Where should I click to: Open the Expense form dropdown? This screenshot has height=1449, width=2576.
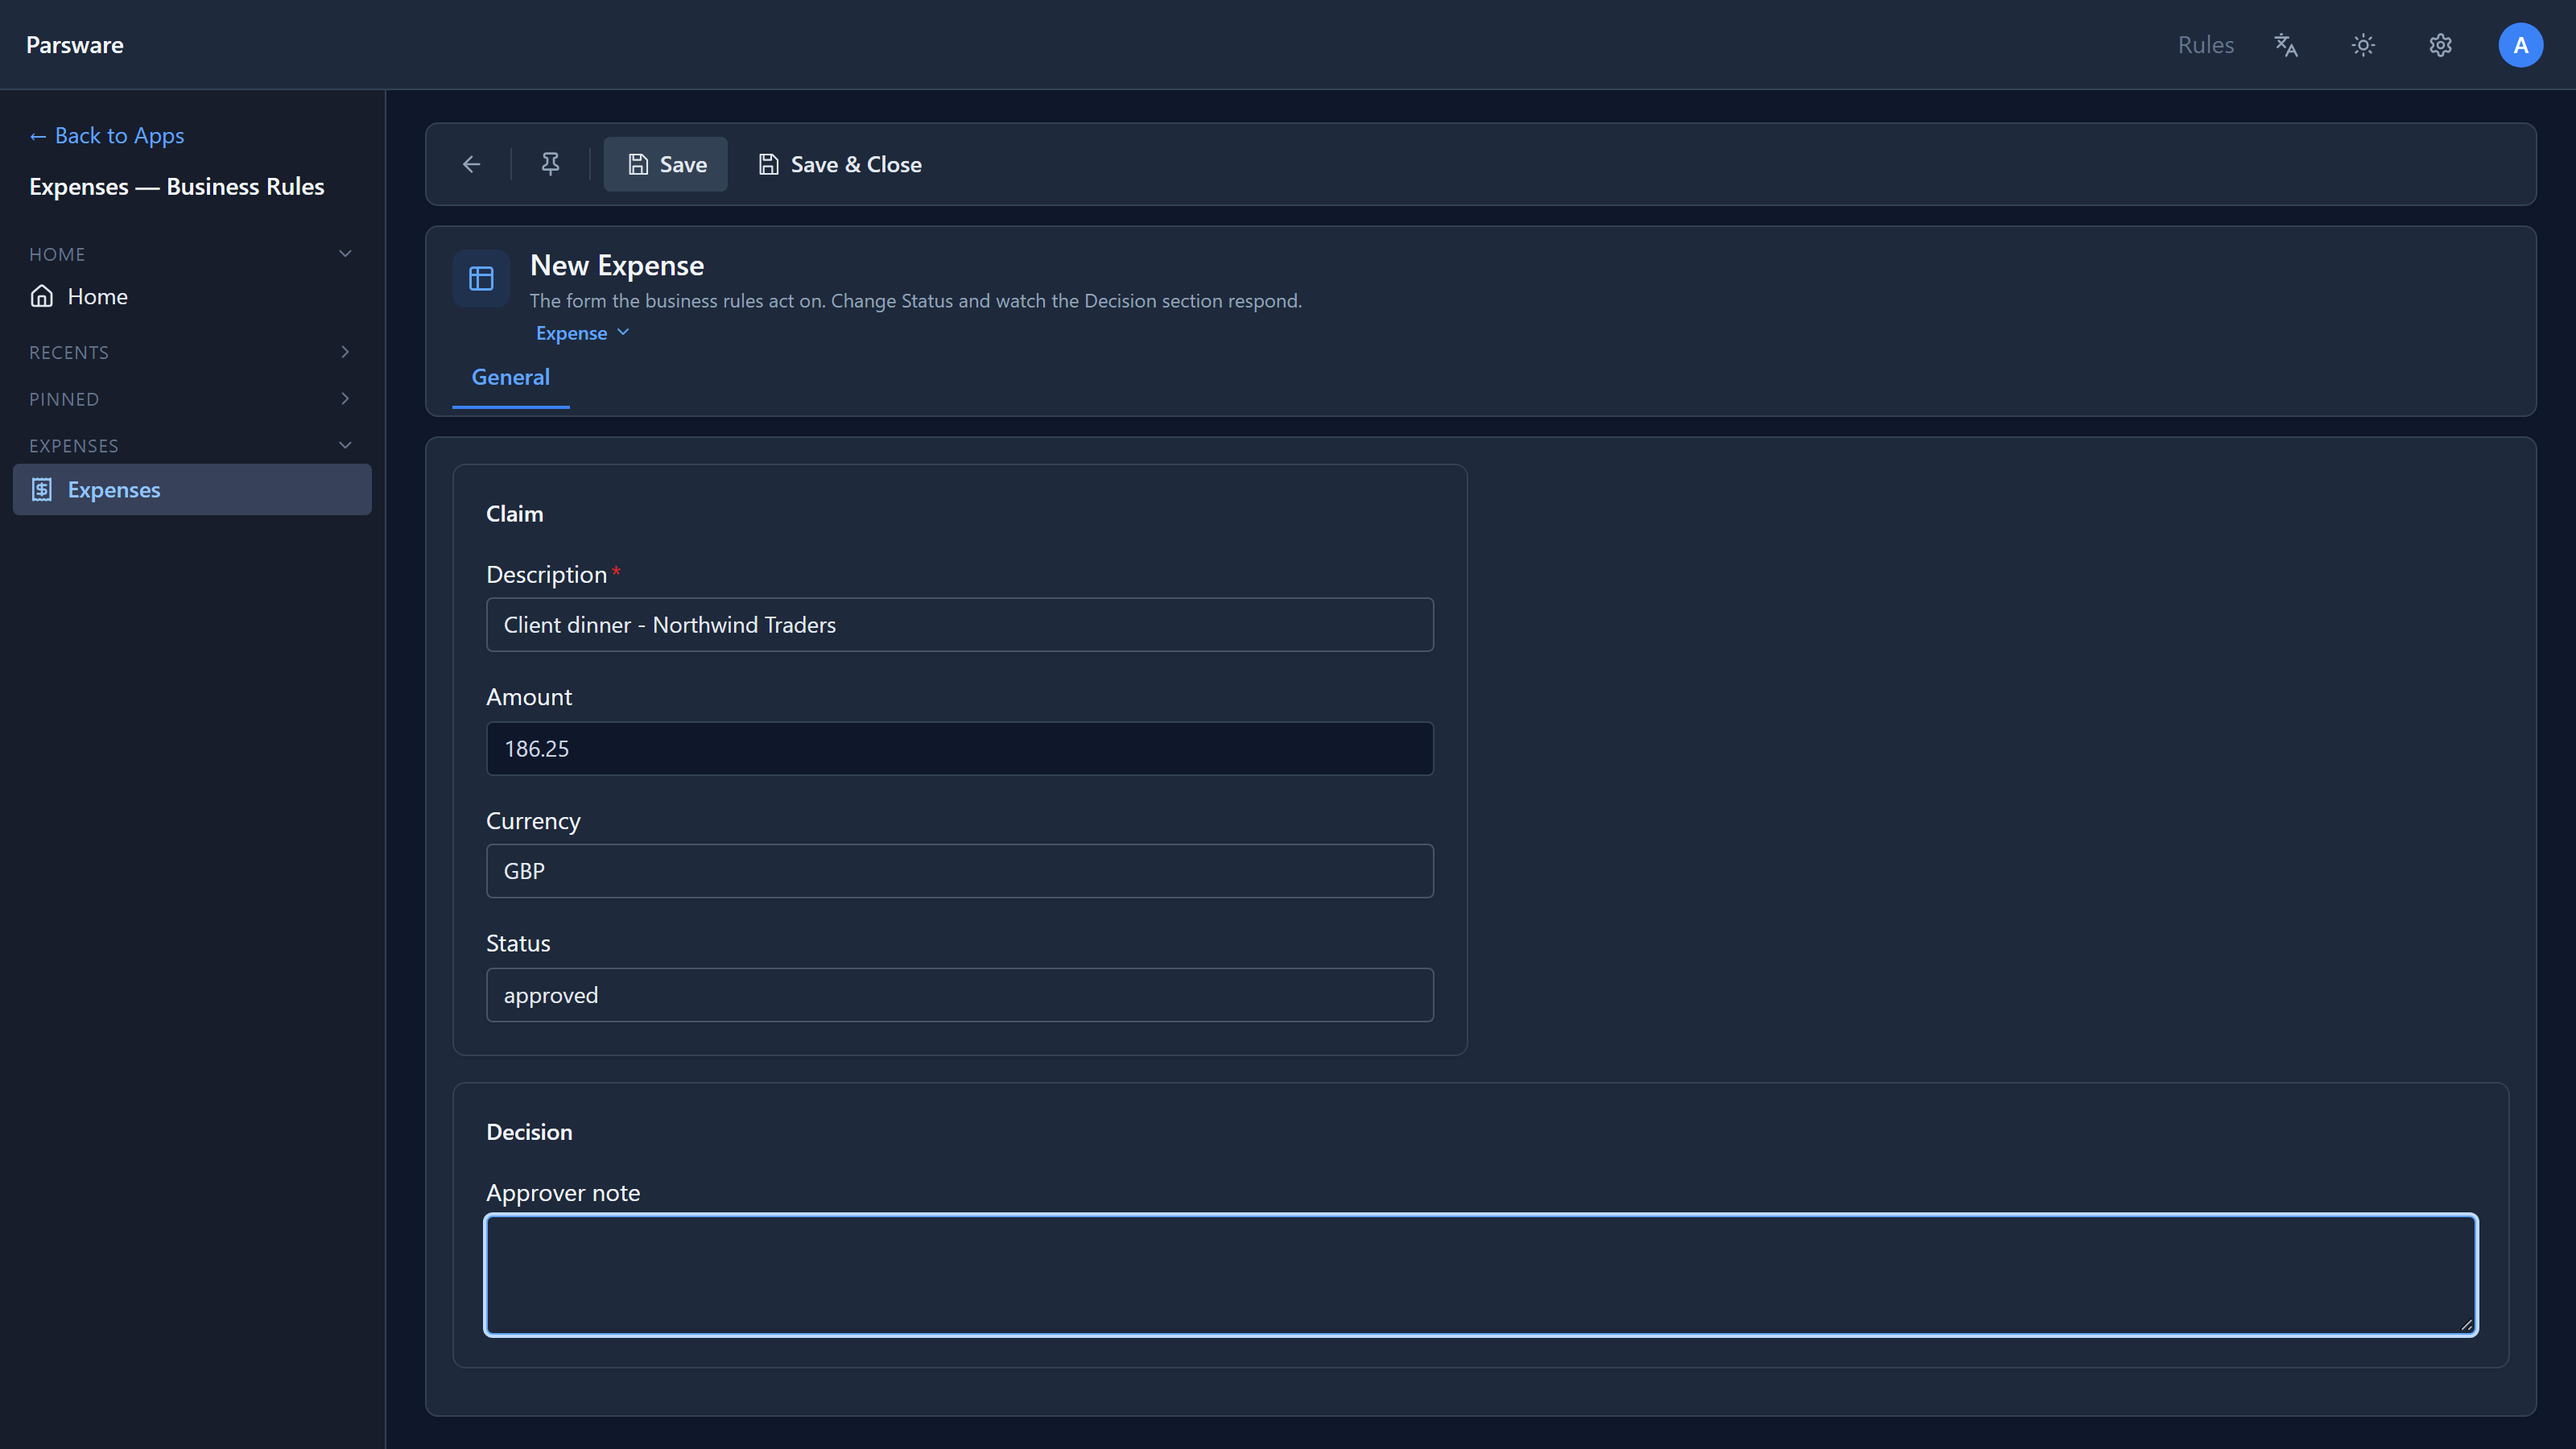(x=582, y=333)
